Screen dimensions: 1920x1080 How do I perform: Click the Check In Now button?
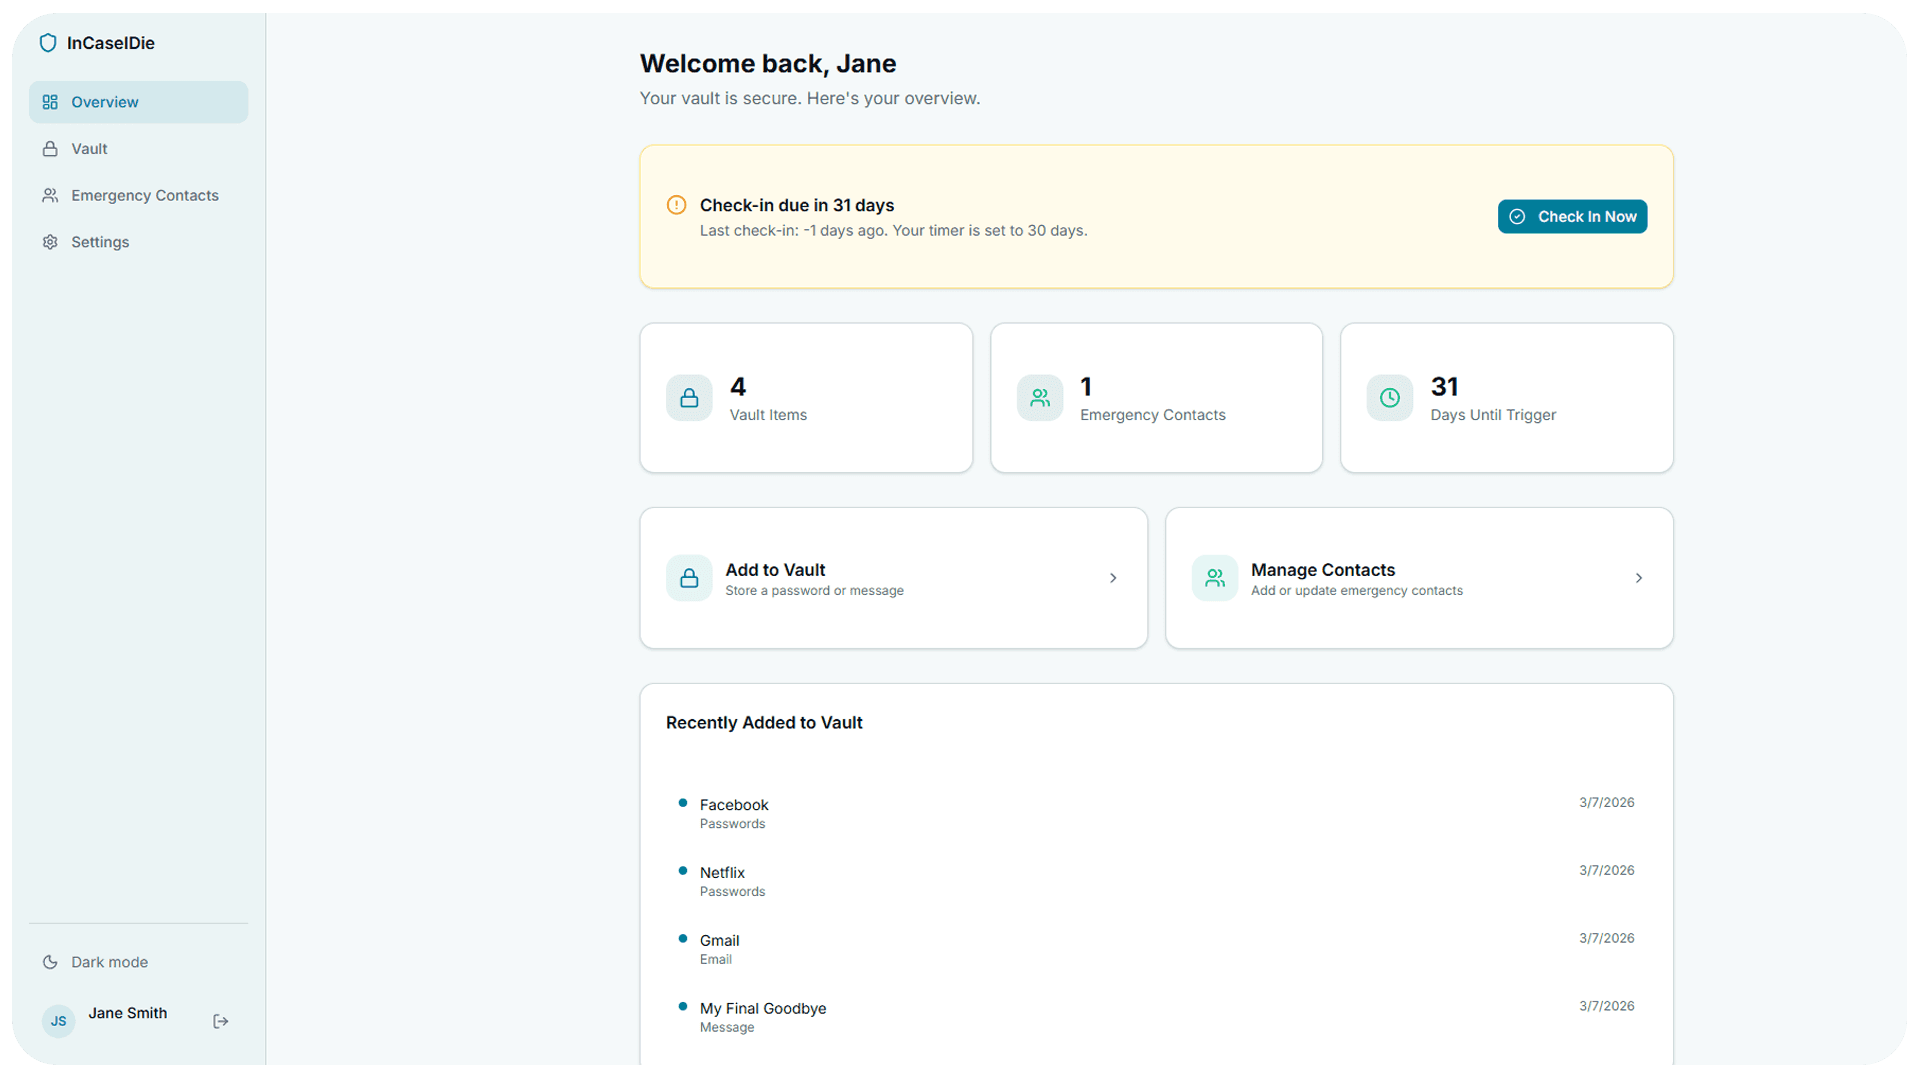click(x=1572, y=217)
